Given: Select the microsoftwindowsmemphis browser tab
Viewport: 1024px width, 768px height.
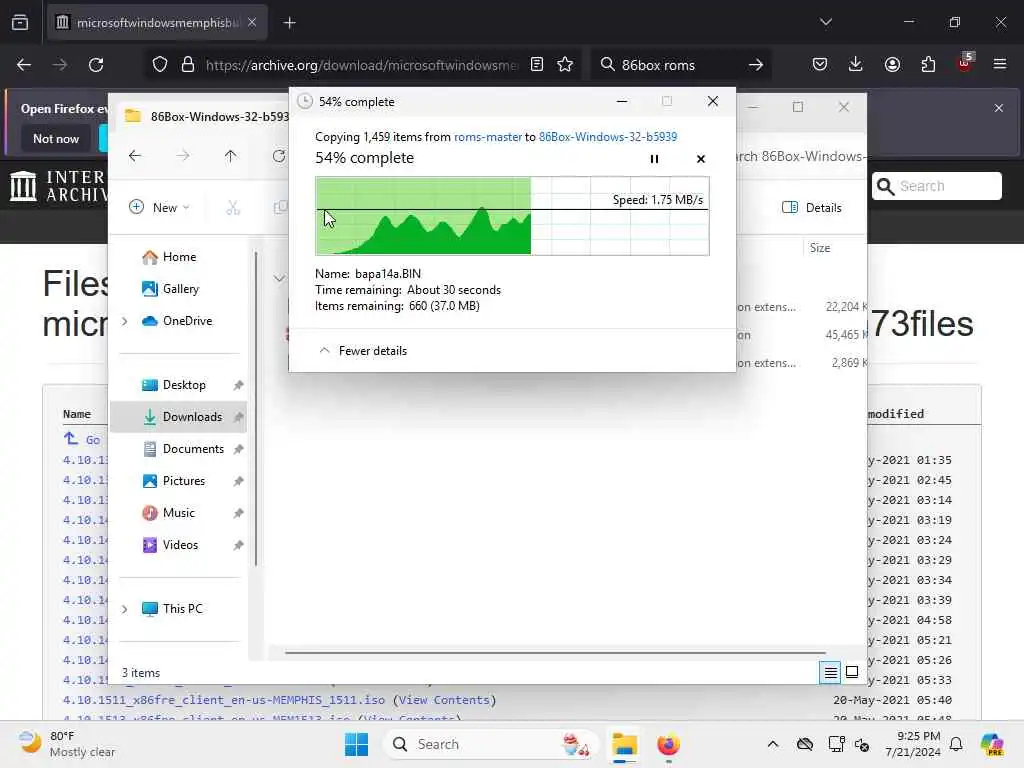Looking at the screenshot, I should [x=157, y=23].
